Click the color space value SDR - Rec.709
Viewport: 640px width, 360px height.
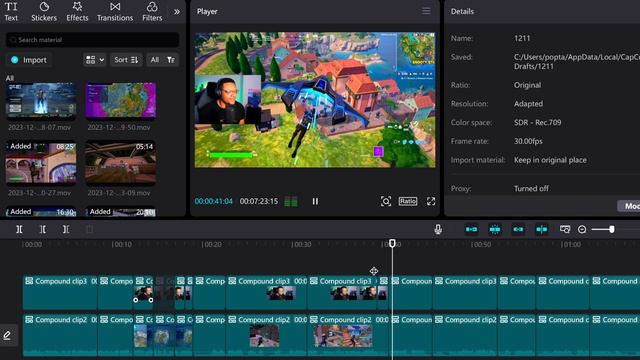tap(538, 122)
